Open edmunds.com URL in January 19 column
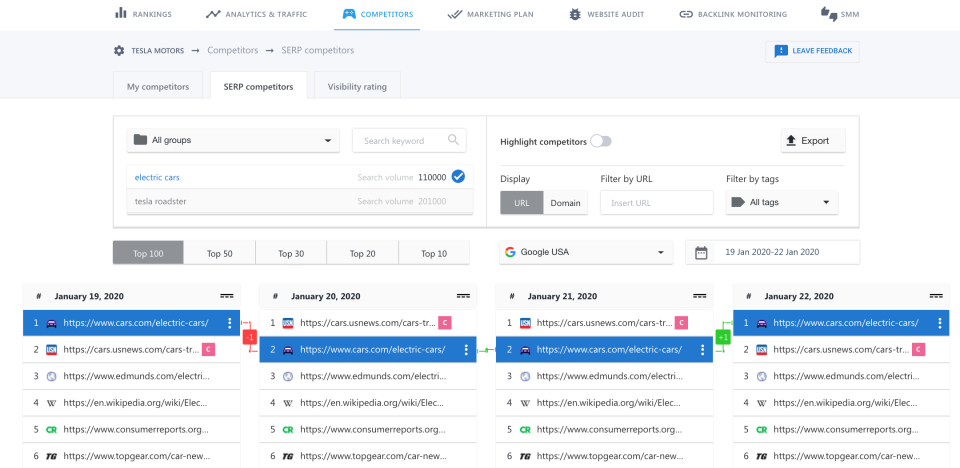Image resolution: width=960 pixels, height=468 pixels. [137, 377]
